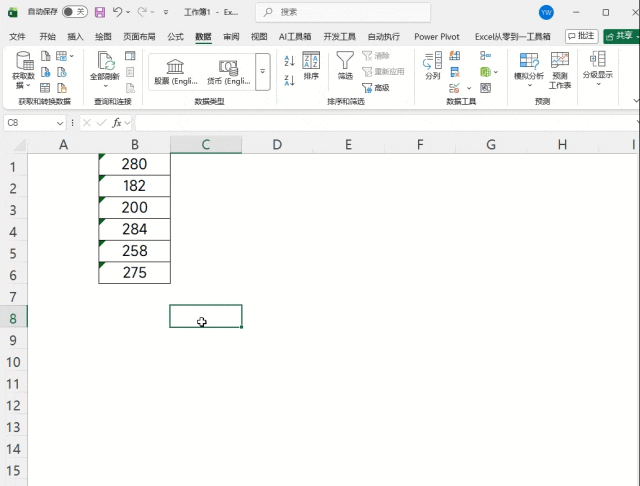Click the 共享 share button
Image resolution: width=640 pixels, height=486 pixels.
(622, 36)
